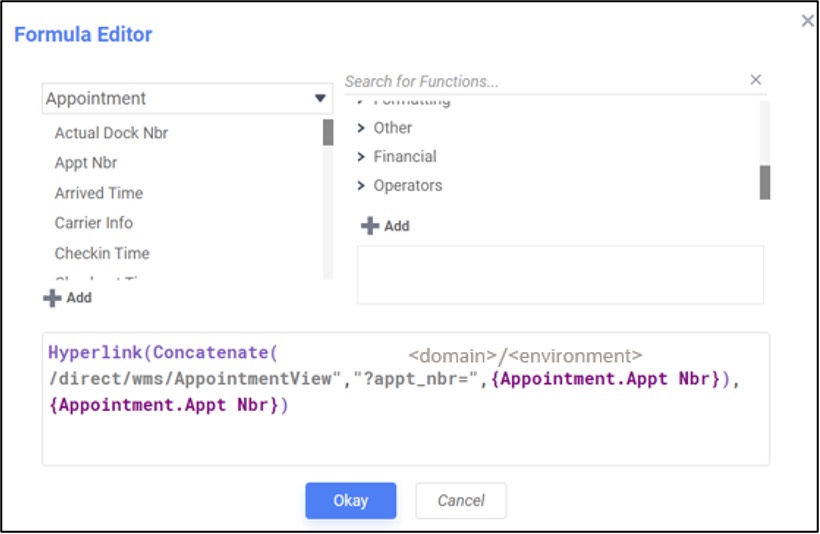Select the Appt Nbr field

pyautogui.click(x=86, y=163)
